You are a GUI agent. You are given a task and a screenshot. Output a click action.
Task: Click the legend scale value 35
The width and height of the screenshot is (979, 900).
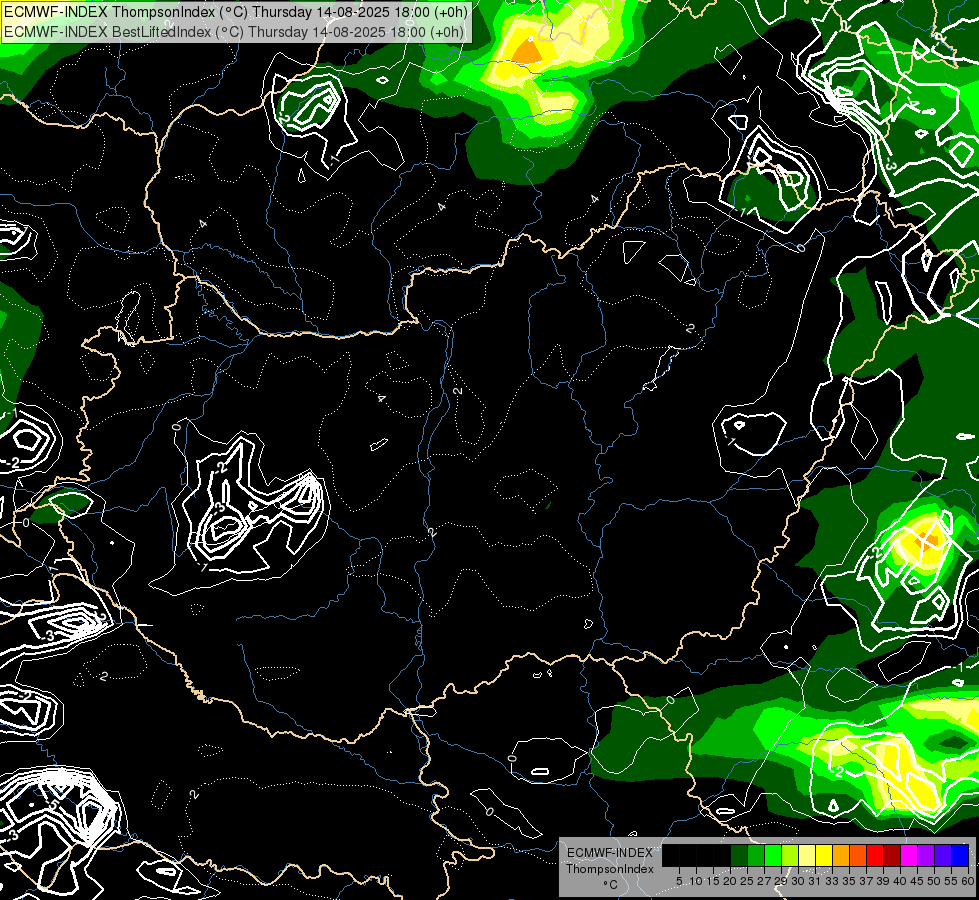pos(850,881)
